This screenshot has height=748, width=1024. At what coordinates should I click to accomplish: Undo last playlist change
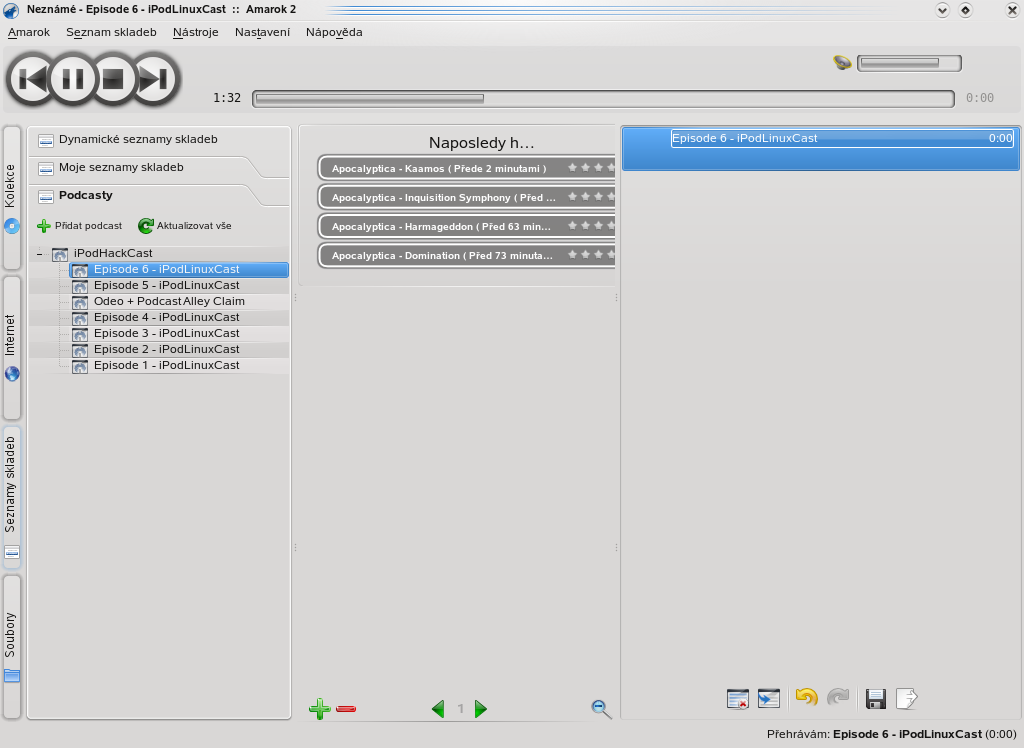[x=806, y=698]
